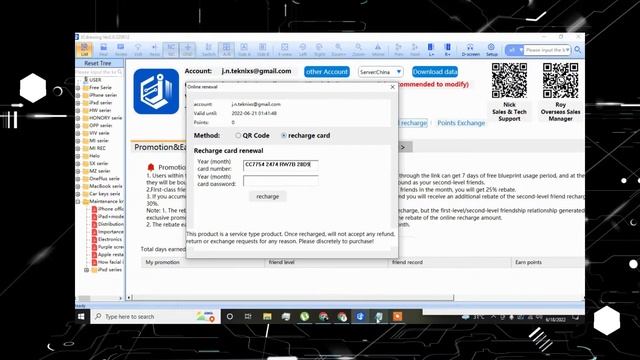Open the All dropdown beside toolbar search
The height and width of the screenshot is (360, 640).
[514, 50]
